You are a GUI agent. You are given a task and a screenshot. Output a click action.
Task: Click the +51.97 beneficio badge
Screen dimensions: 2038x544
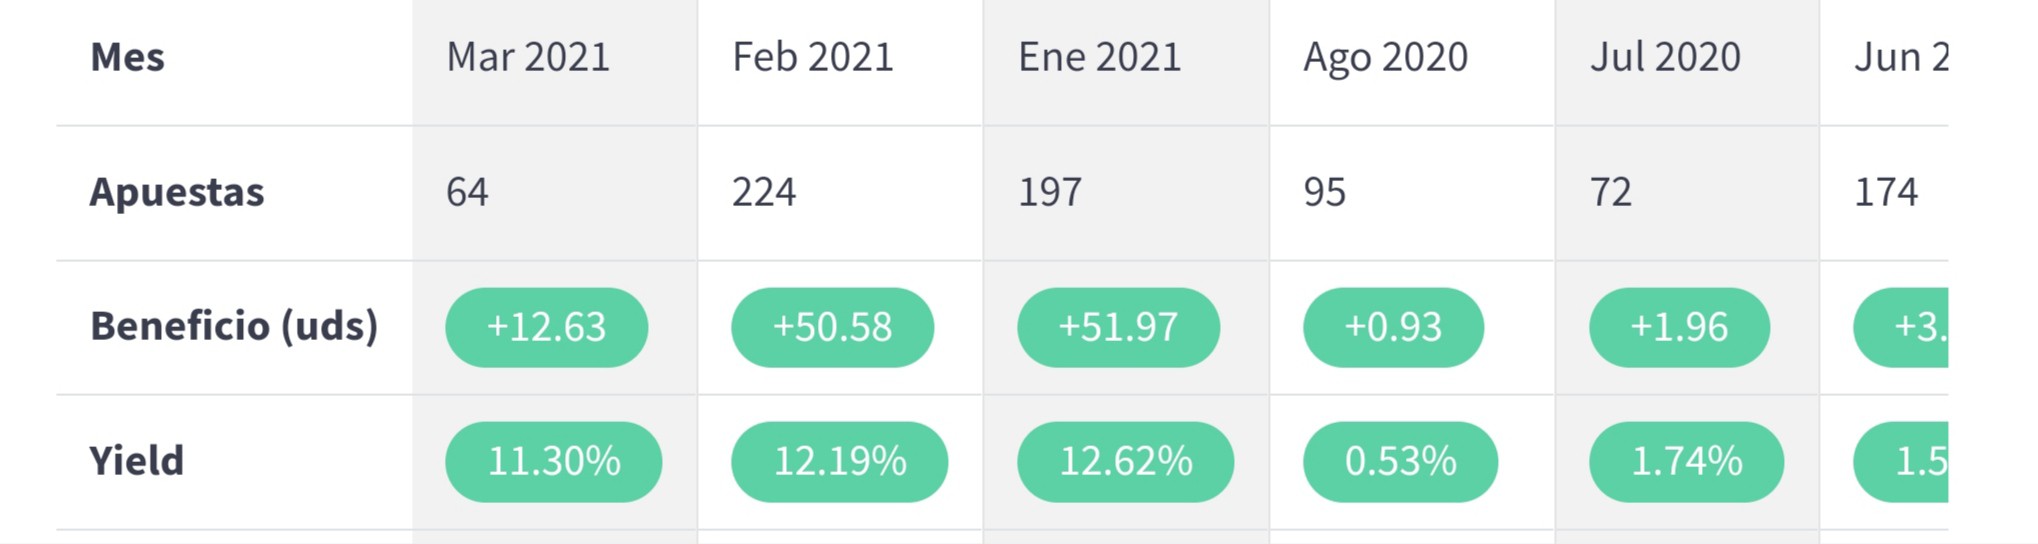click(1119, 327)
